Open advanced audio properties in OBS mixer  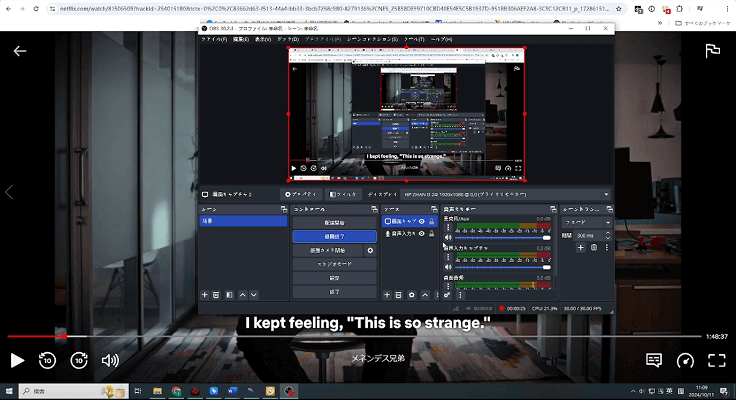447,295
